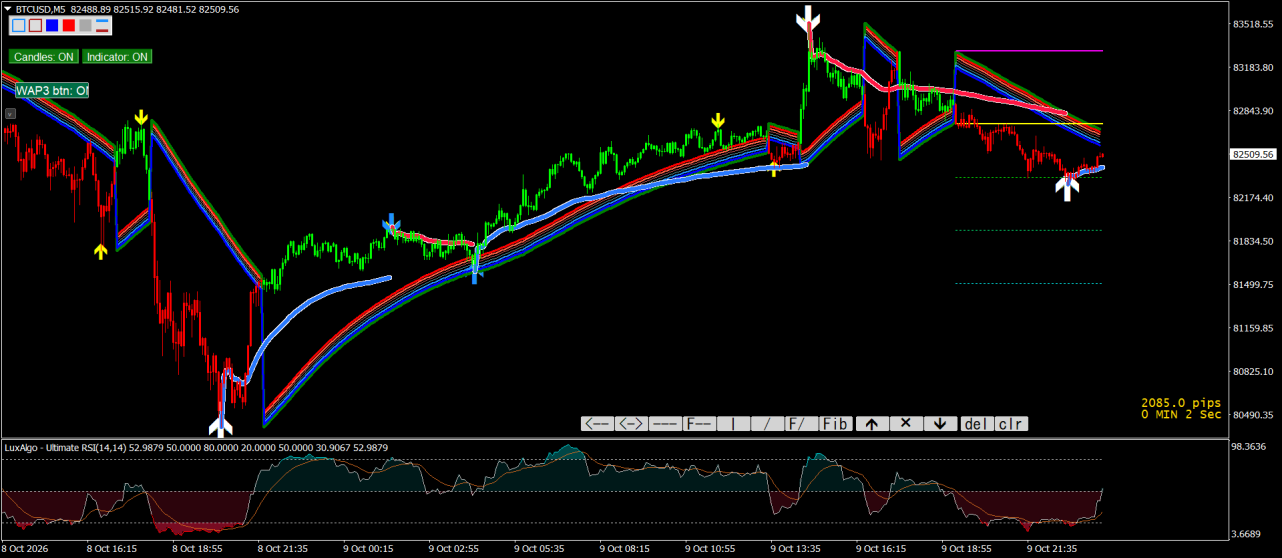Viewport: 1282px width, 558px height.
Task: Click the up arrow marker tool
Action: coord(871,424)
